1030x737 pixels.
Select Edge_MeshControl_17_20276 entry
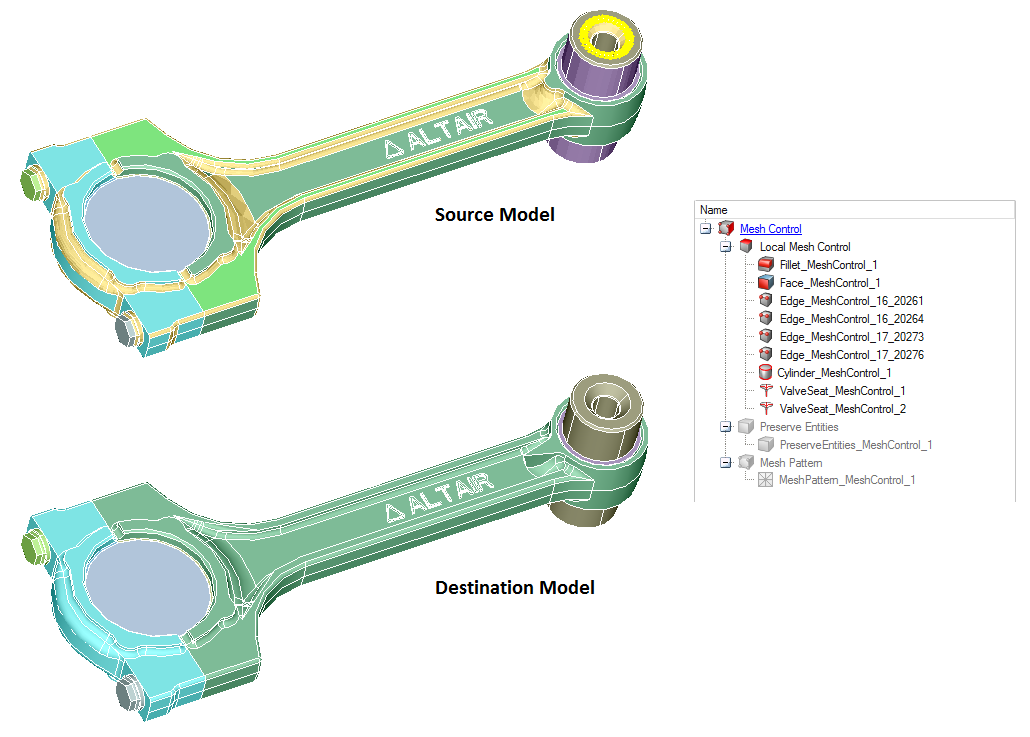[x=837, y=355]
